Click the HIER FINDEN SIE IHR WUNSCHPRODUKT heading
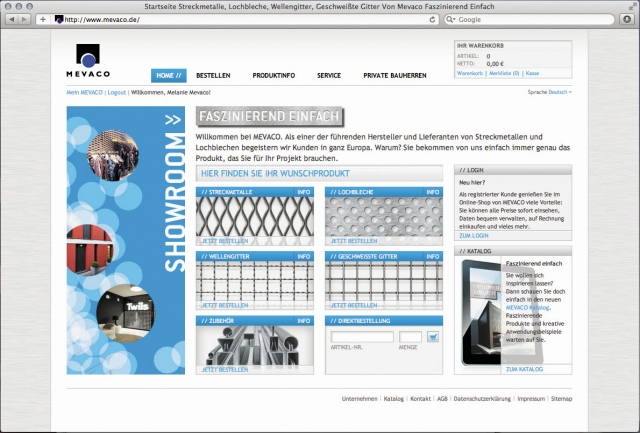 tap(276, 173)
